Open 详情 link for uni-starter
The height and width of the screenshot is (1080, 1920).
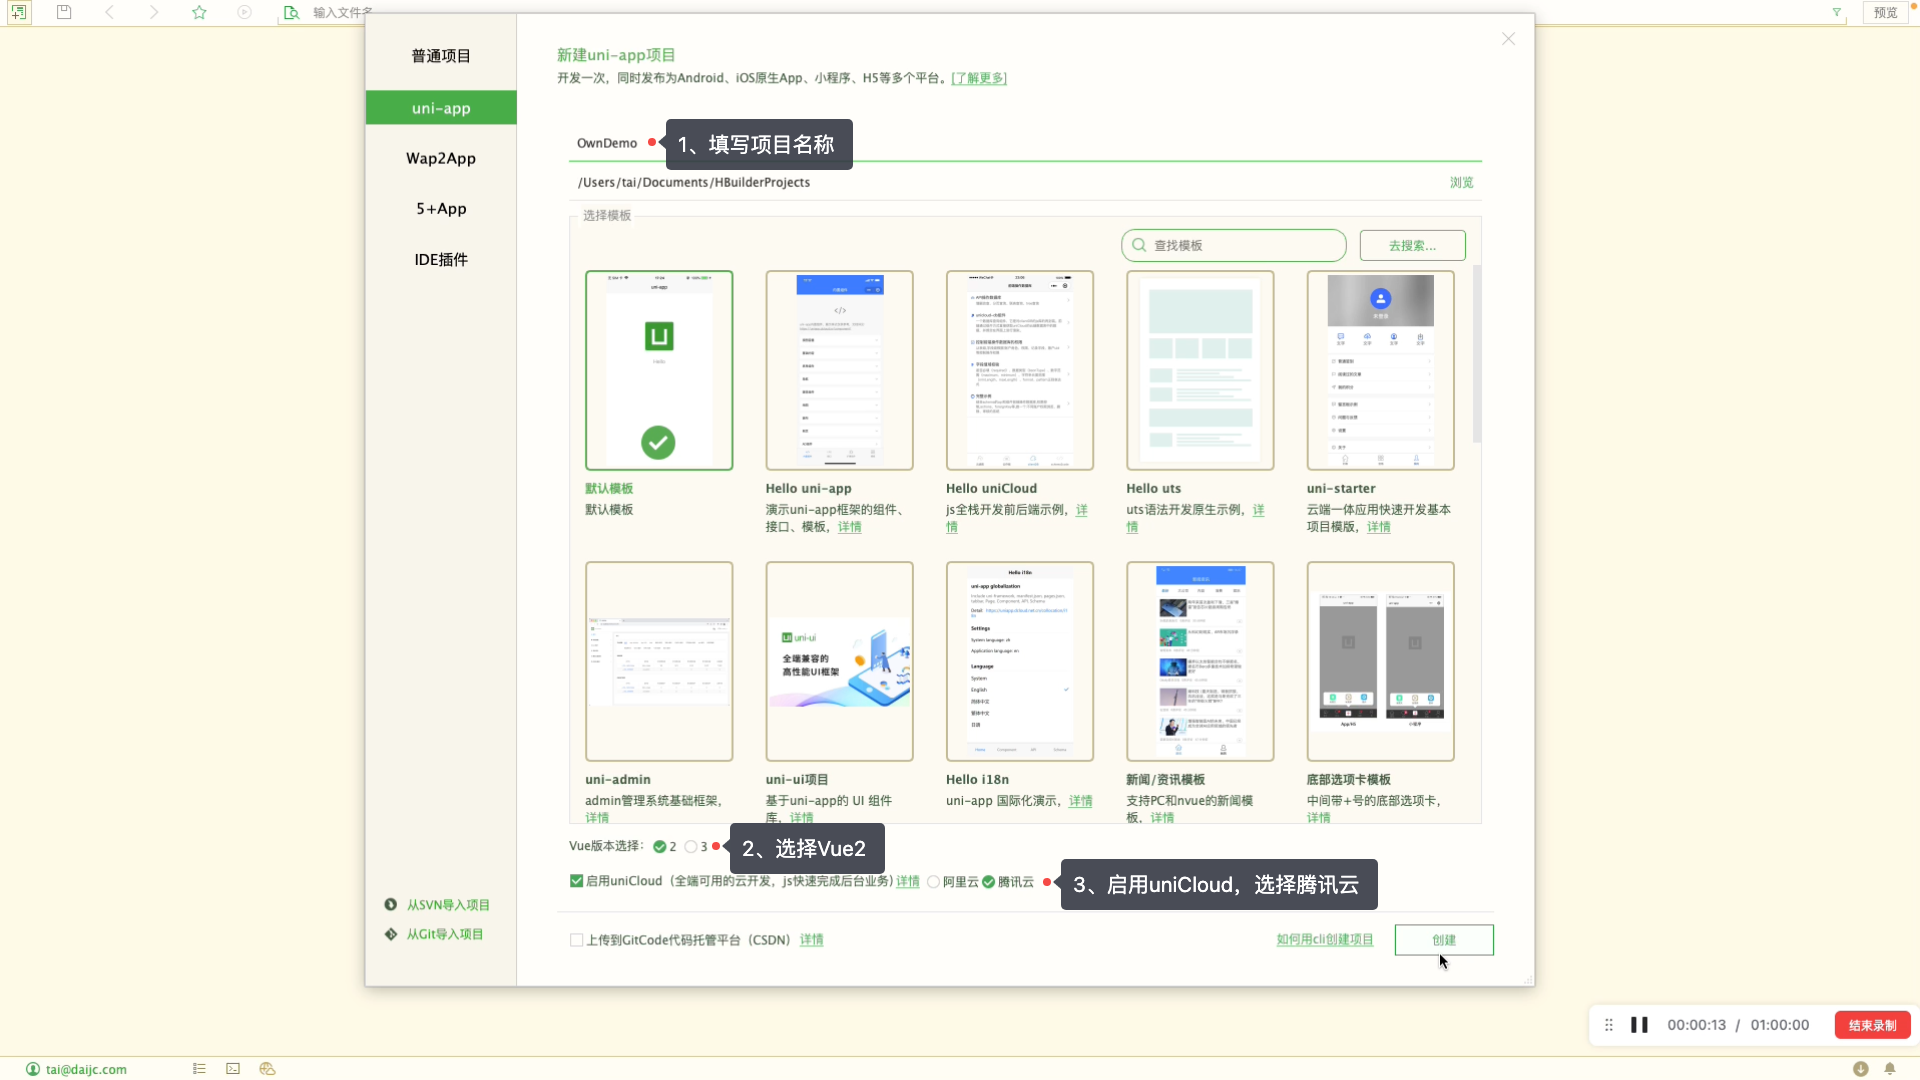1378,527
